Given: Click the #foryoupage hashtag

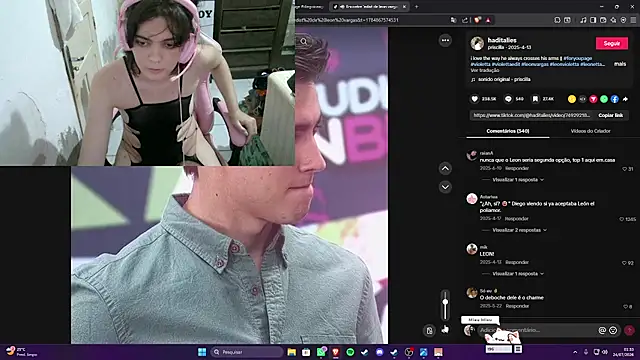Looking at the screenshot, I should pyautogui.click(x=578, y=58).
